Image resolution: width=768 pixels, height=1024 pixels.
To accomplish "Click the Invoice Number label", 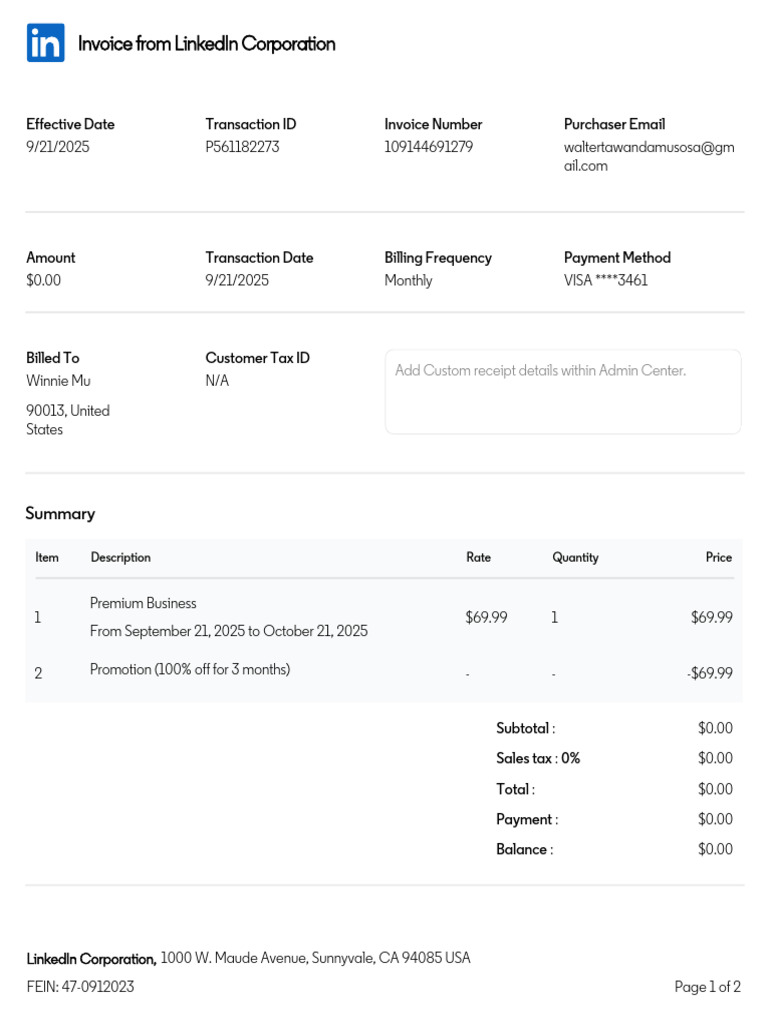I will pos(433,124).
